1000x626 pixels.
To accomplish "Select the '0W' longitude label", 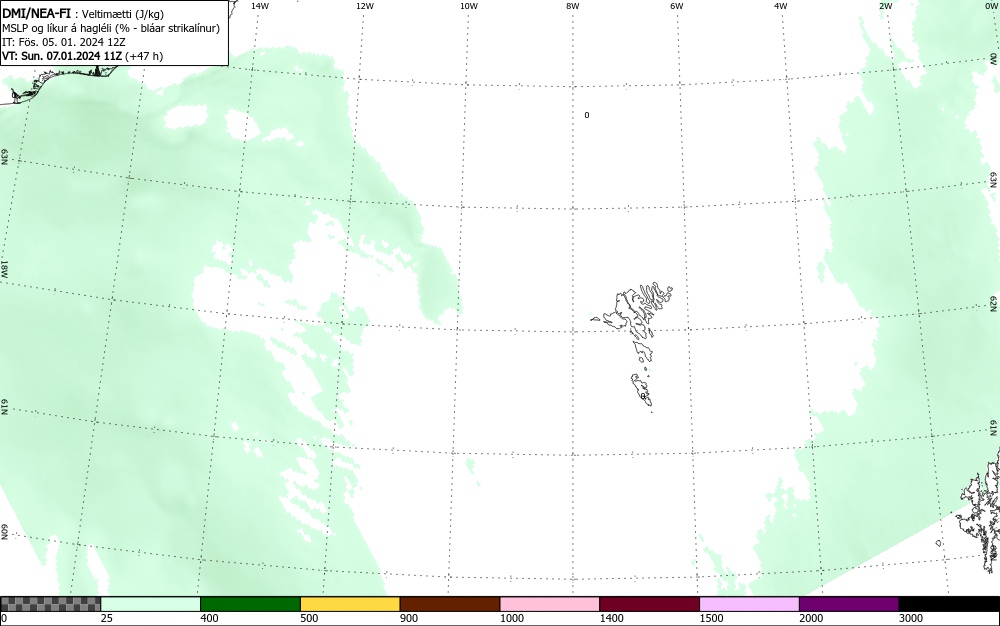I will (990, 6).
